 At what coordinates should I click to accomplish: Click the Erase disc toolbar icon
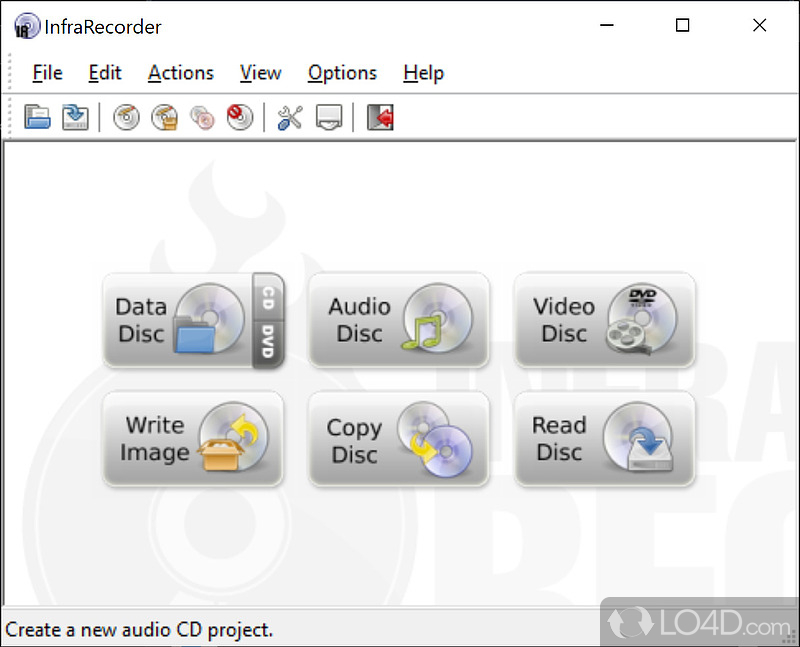(x=240, y=117)
